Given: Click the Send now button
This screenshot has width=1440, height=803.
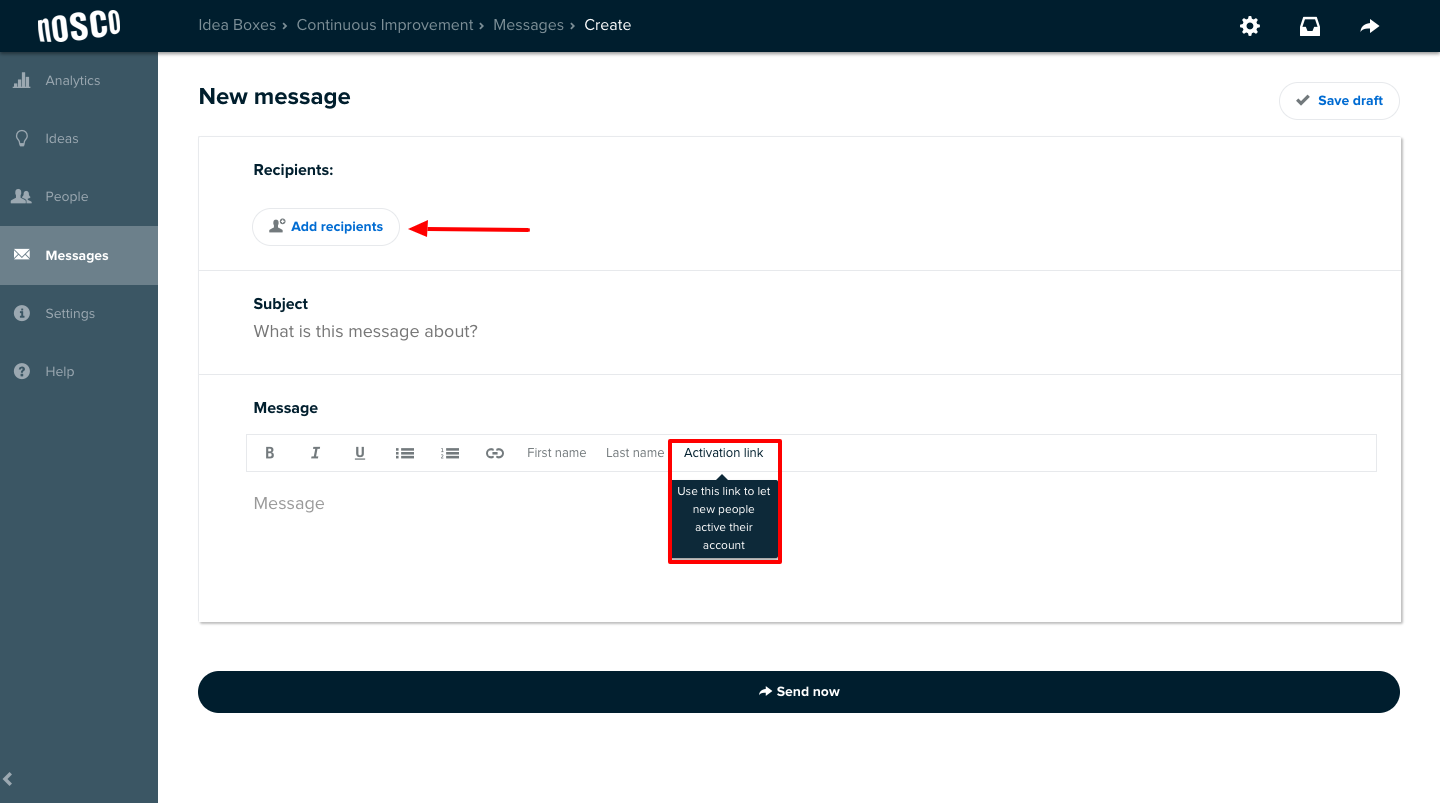Looking at the screenshot, I should (799, 692).
